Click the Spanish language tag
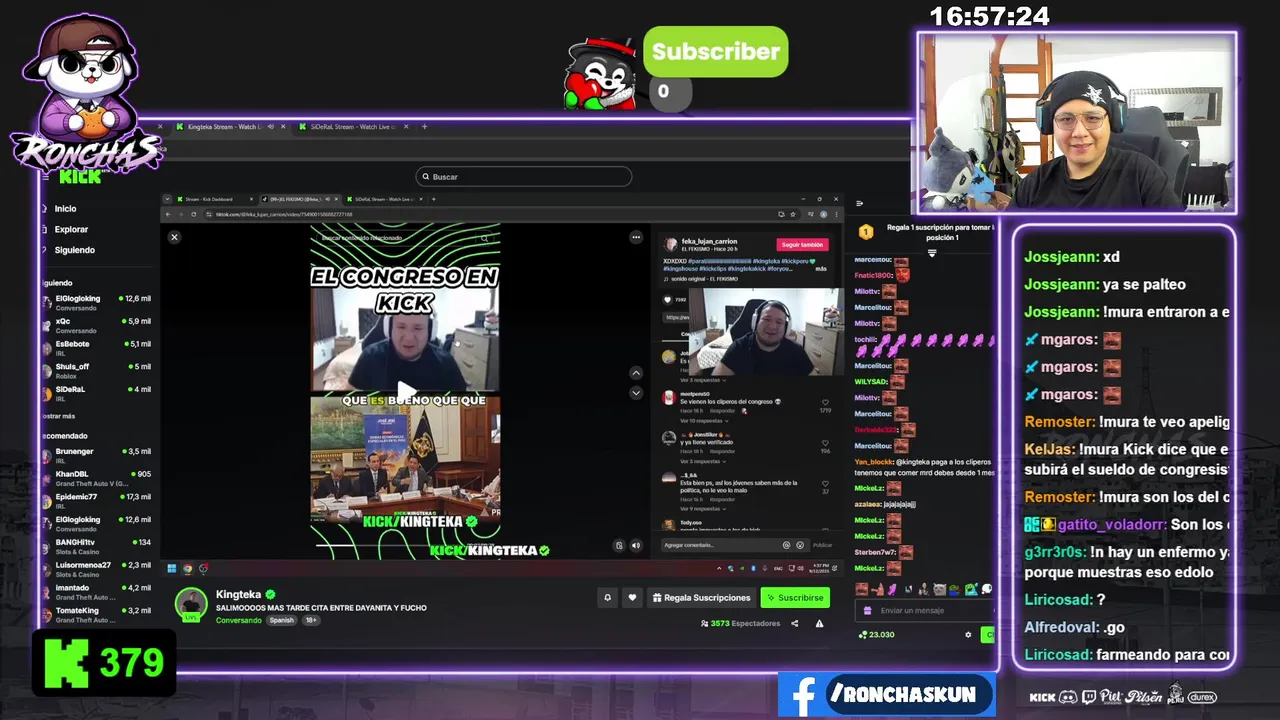This screenshot has height=720, width=1280. tap(282, 620)
